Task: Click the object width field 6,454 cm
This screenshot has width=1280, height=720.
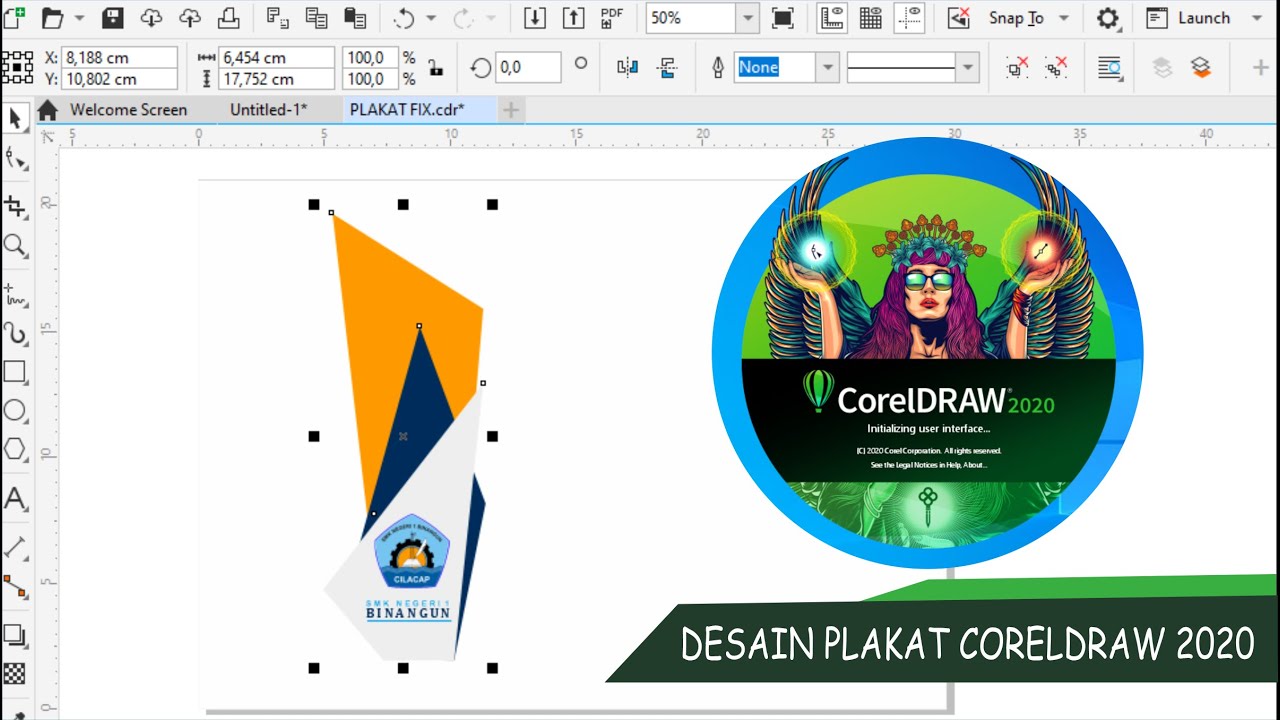Action: 277,58
